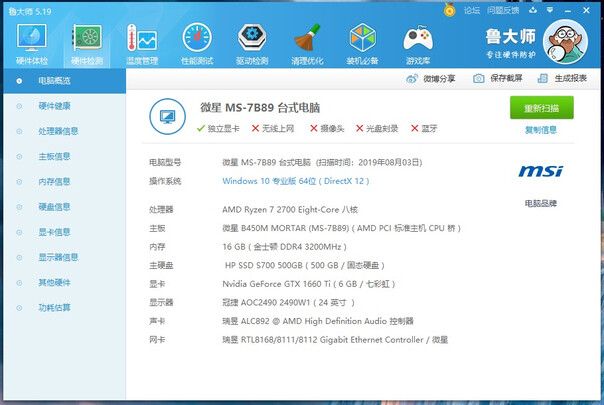Click the 驱动检测 driver detection icon
This screenshot has width=604, height=405.
click(x=251, y=41)
